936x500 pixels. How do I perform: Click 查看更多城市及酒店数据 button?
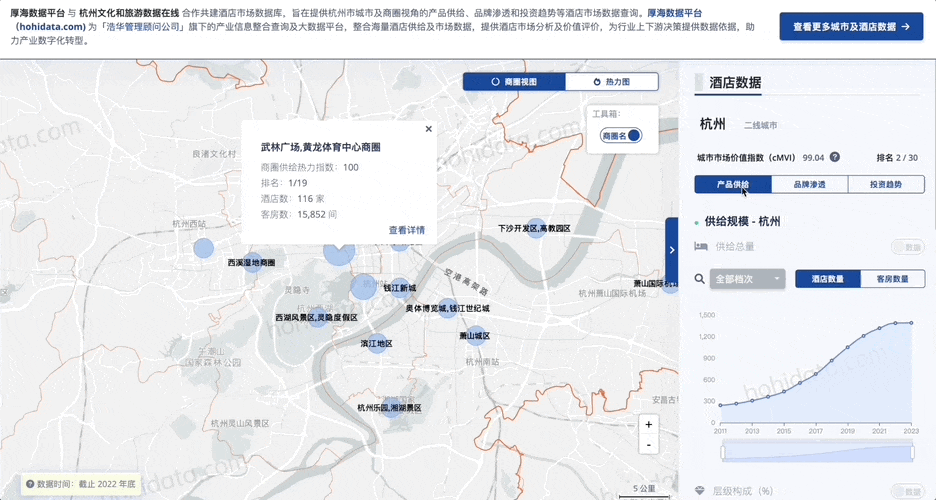pyautogui.click(x=851, y=27)
